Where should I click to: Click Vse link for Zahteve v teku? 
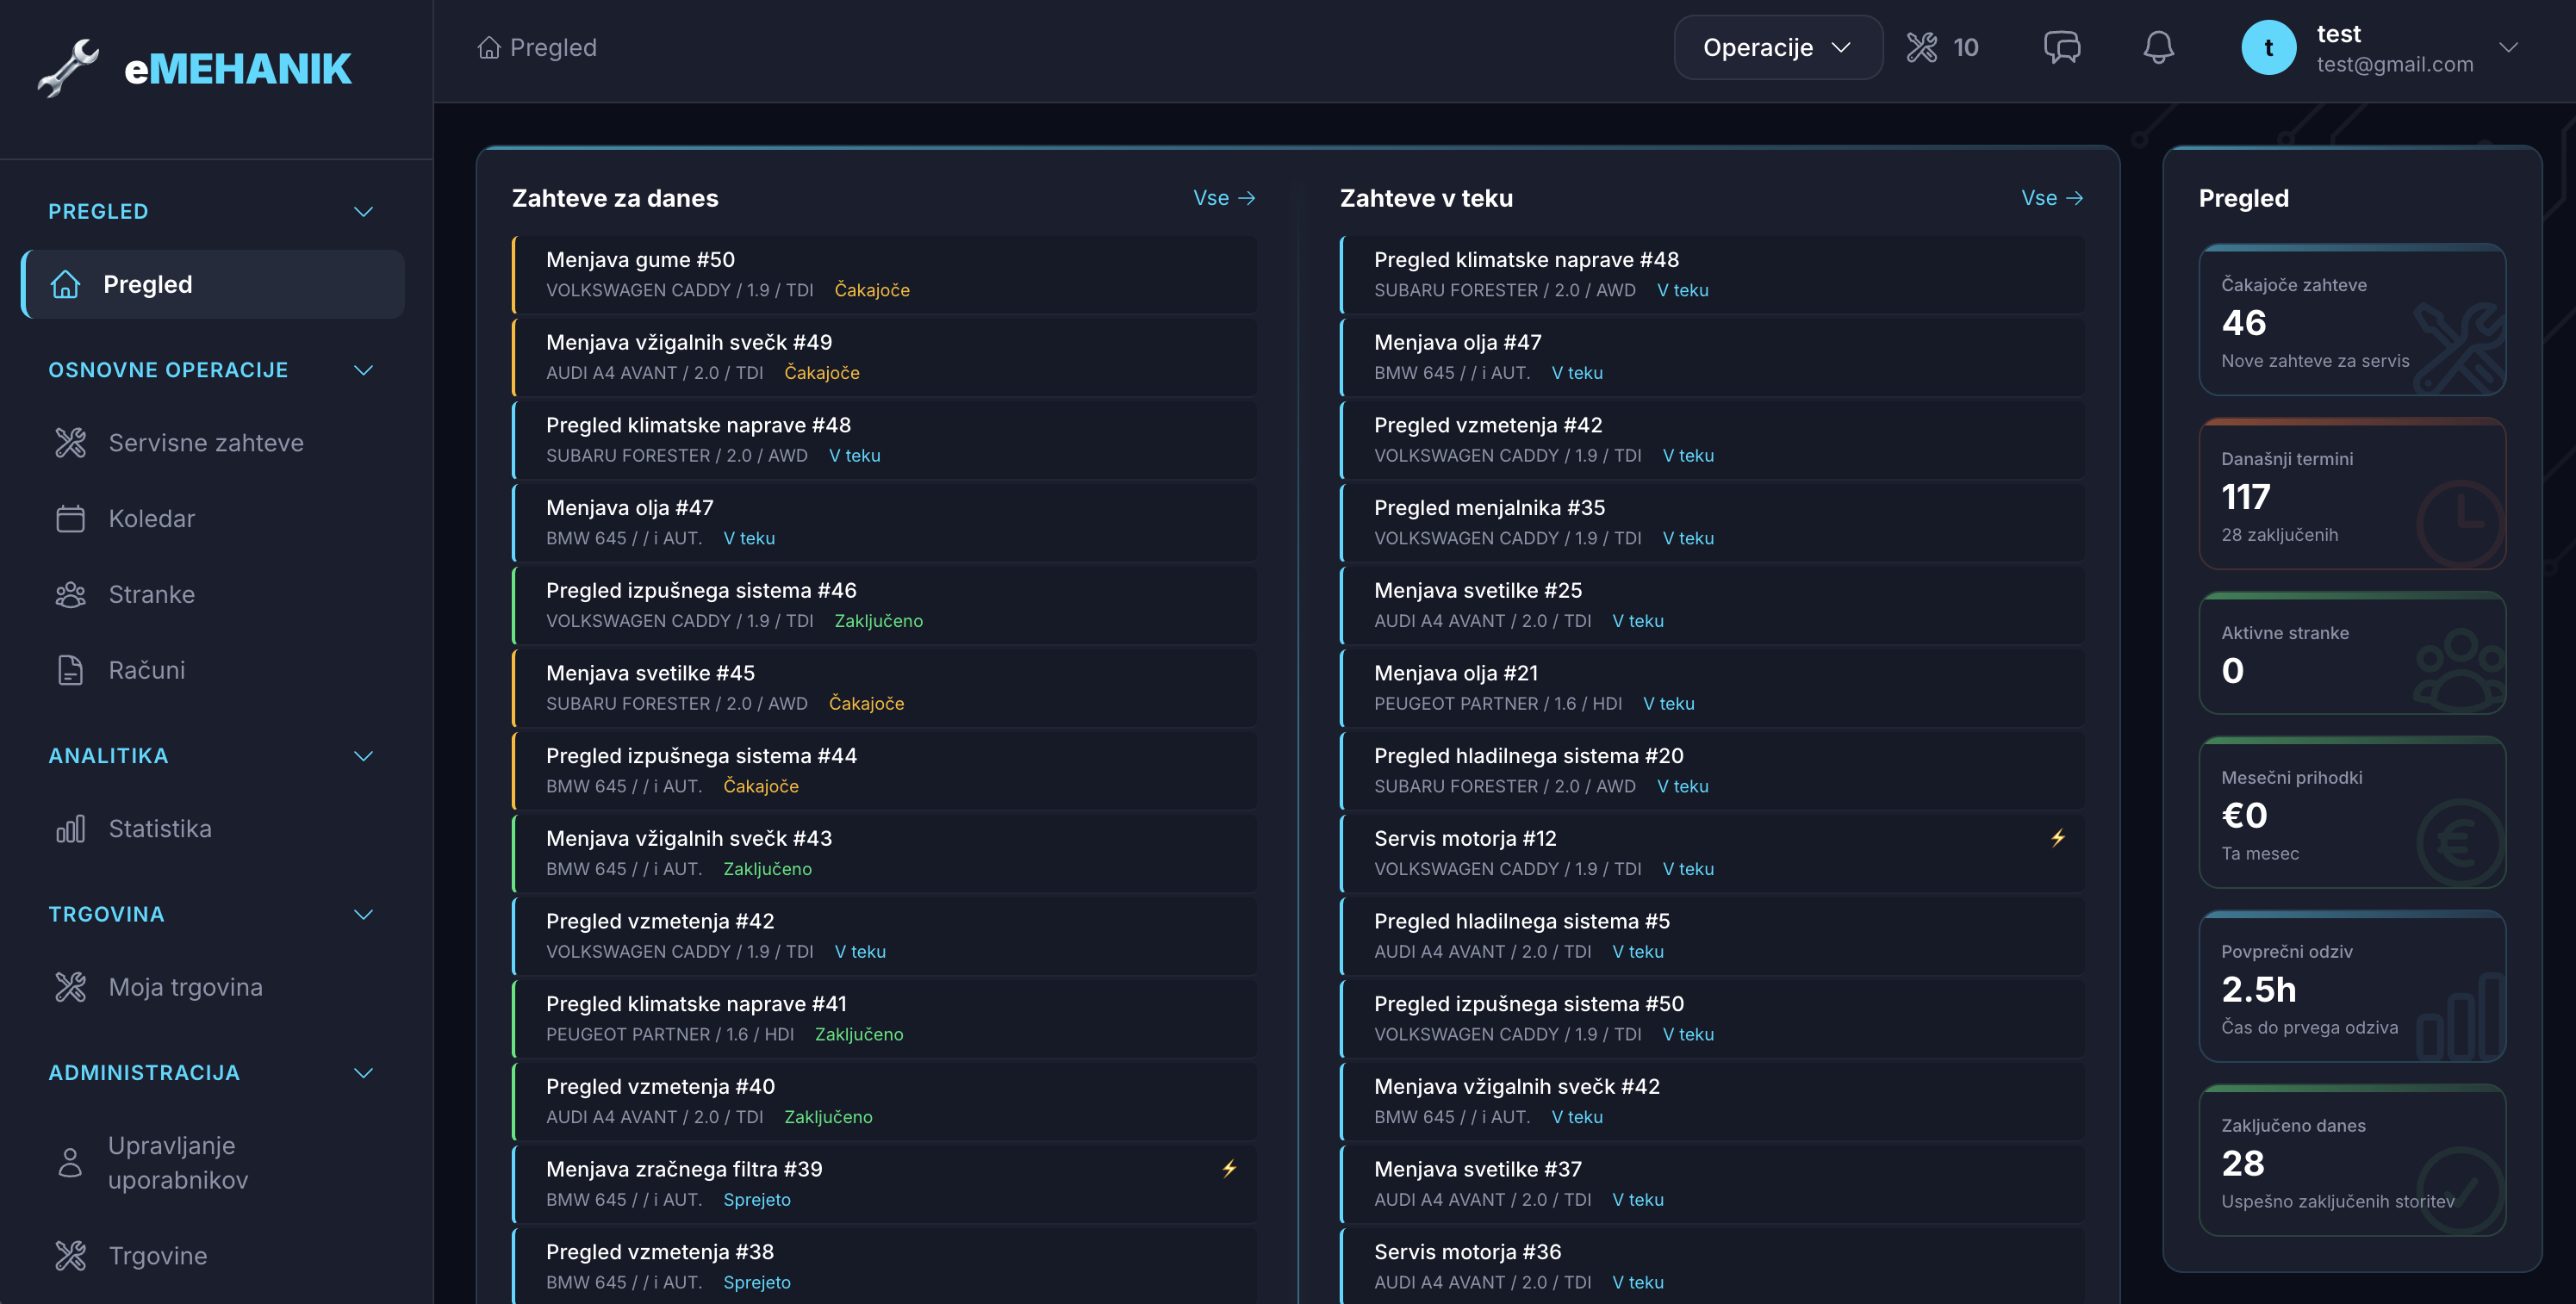2051,197
